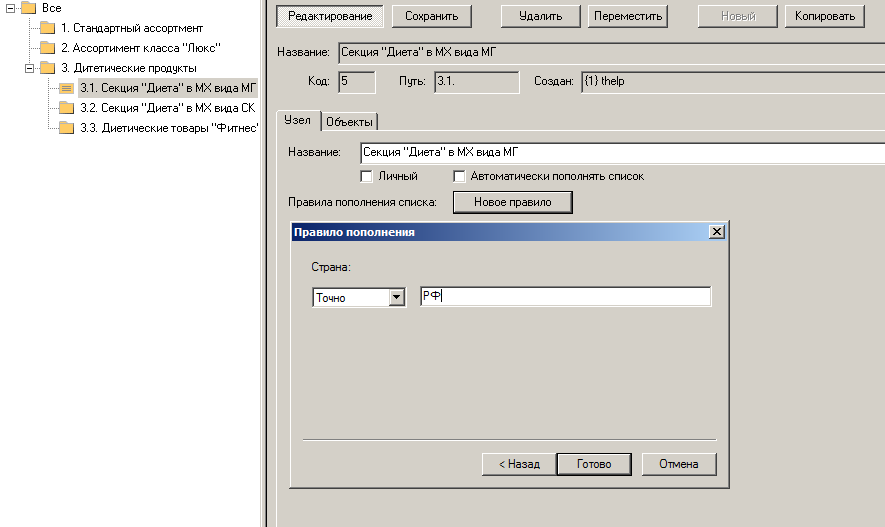Tick the 'Личный' checkbox
Viewport: 885px width, 527px height.
pos(366,176)
